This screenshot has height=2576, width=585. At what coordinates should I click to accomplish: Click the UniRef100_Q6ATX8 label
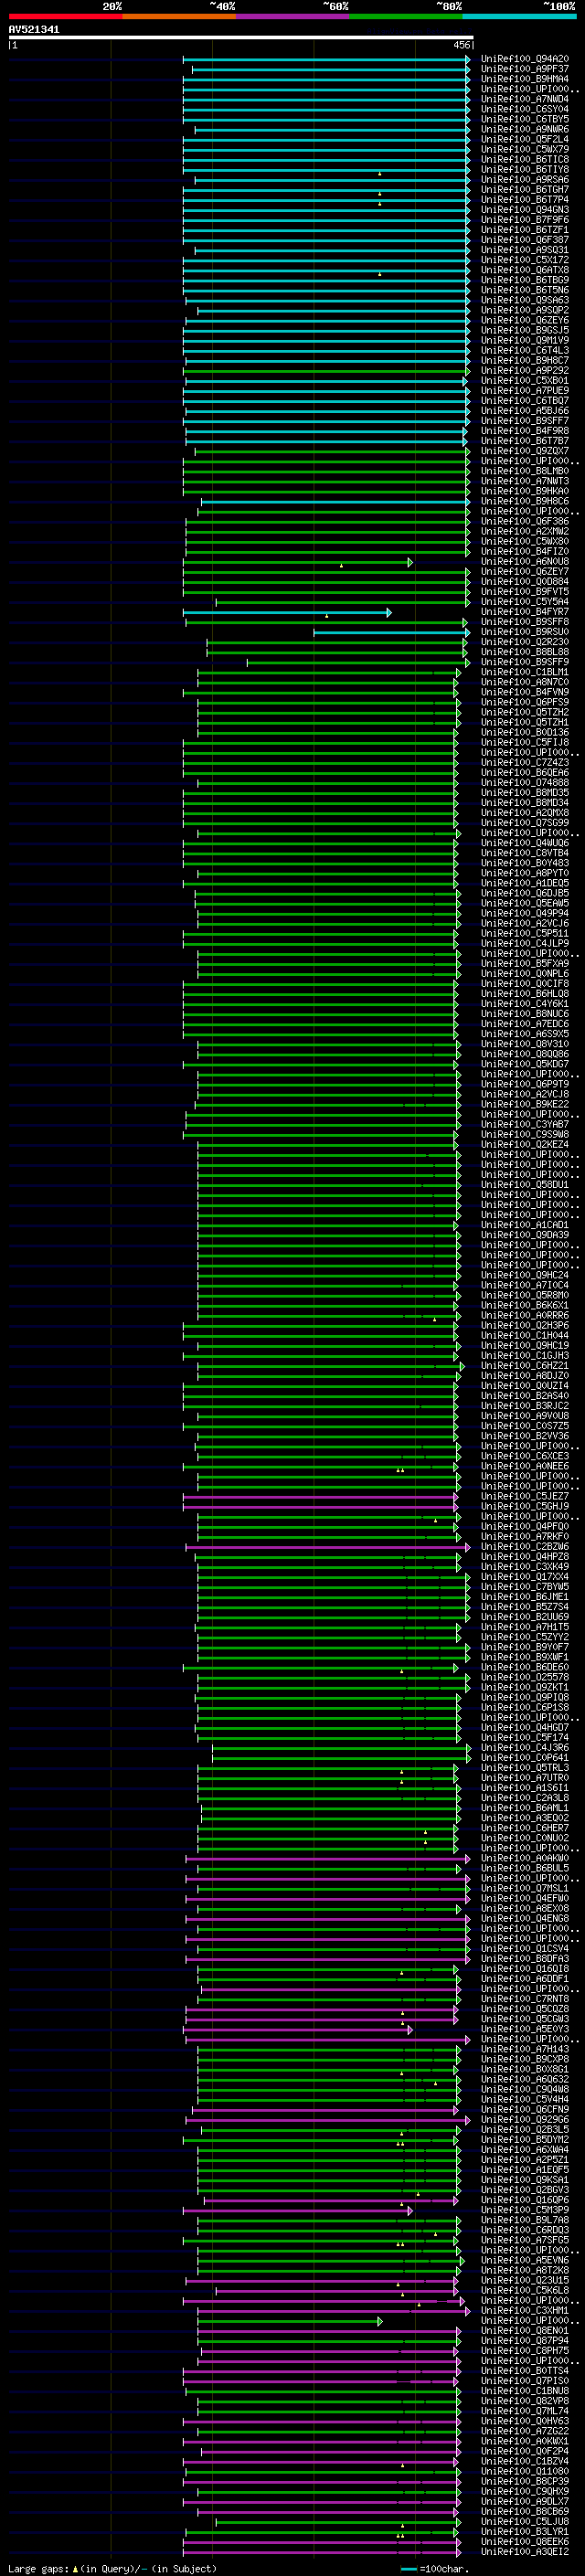524,270
